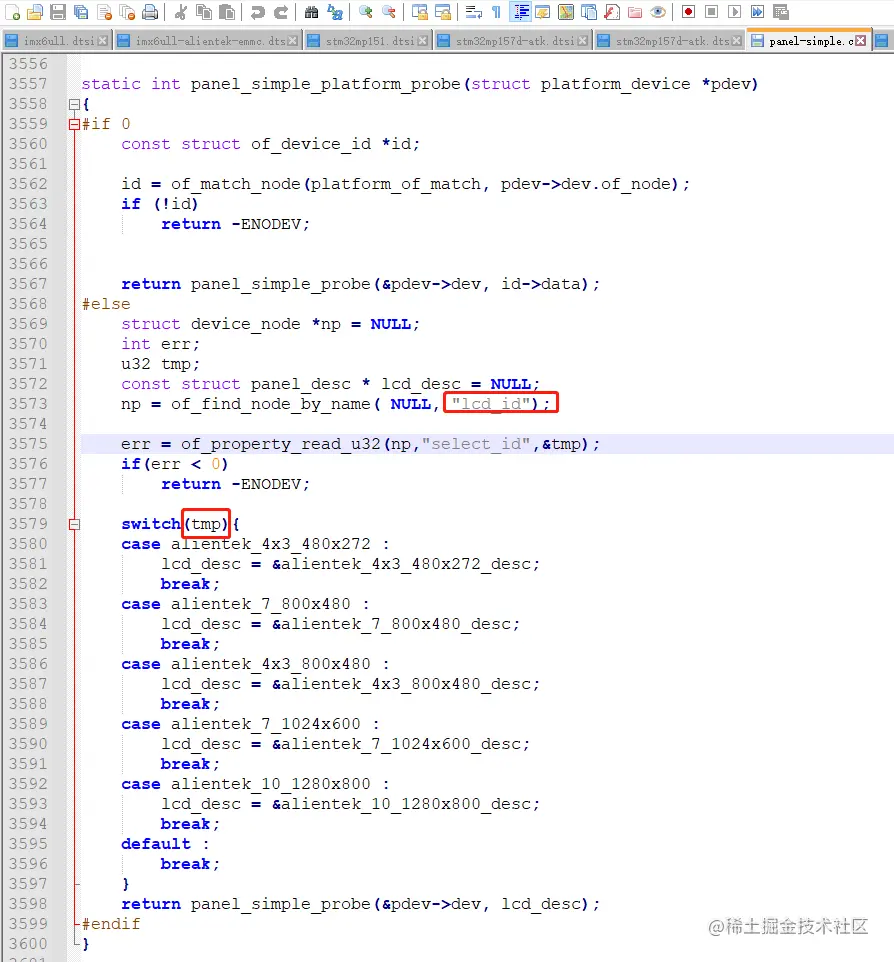
Task: Zoom in on the editor text
Action: (x=366, y=12)
